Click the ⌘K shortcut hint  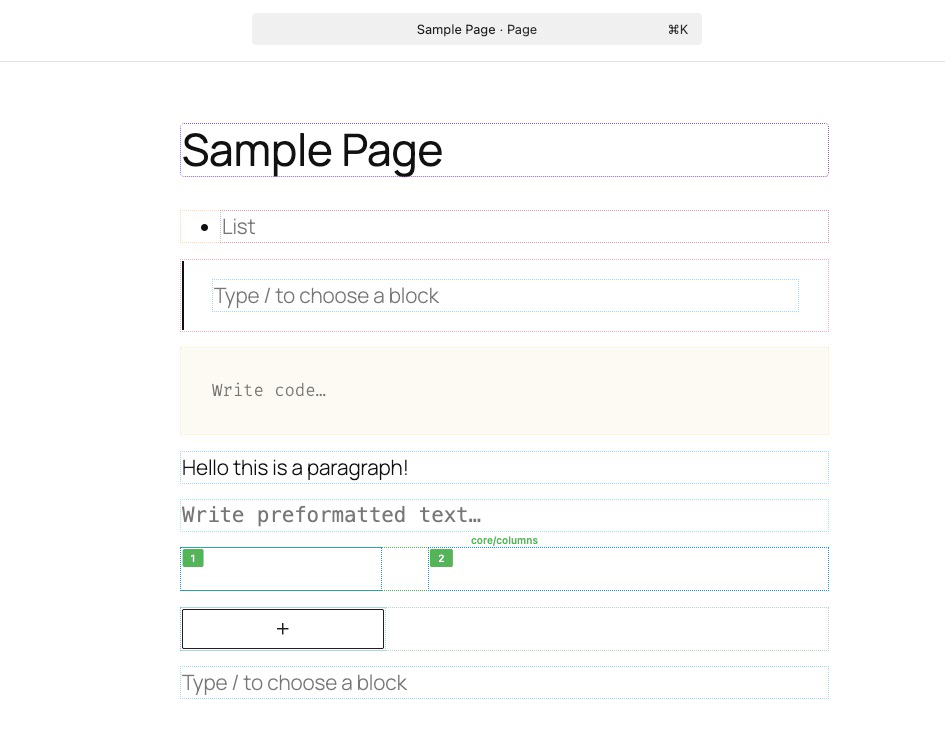[678, 29]
